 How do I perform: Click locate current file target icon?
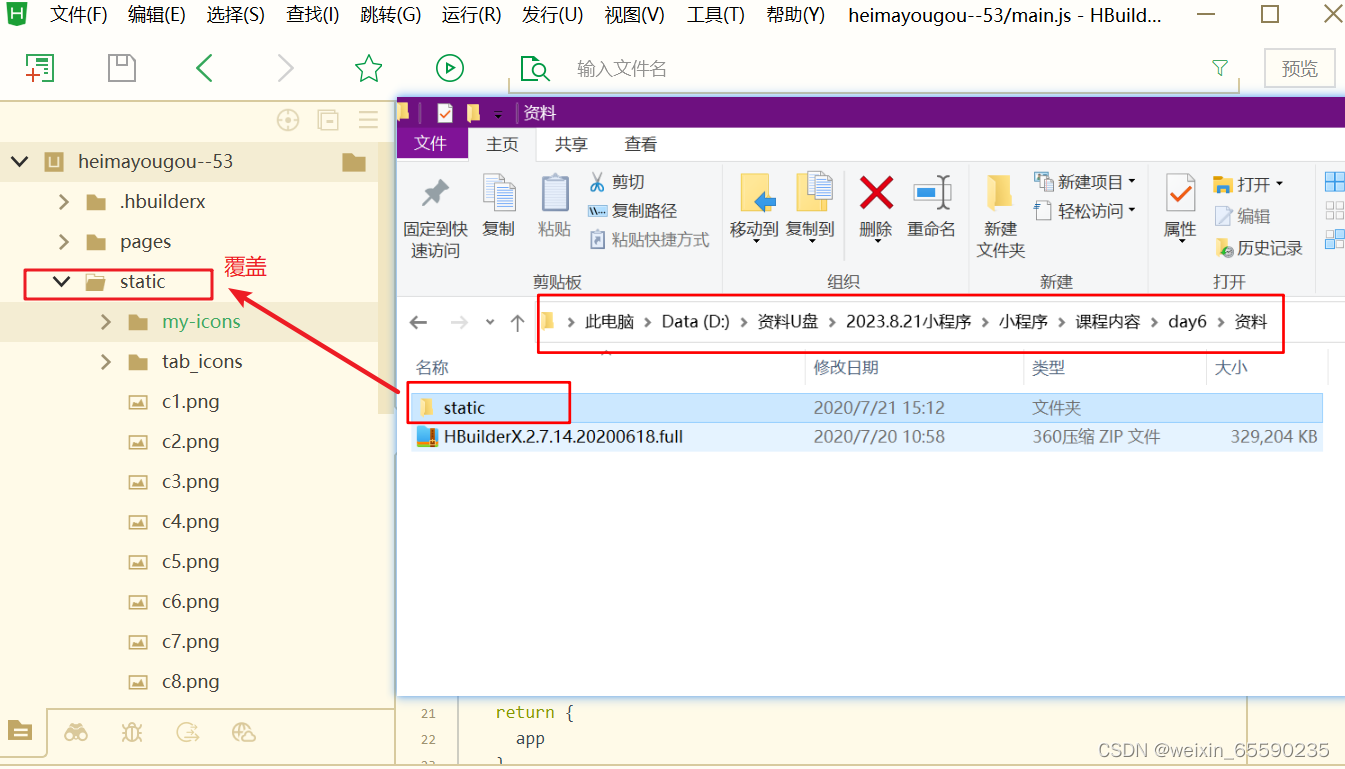click(288, 120)
